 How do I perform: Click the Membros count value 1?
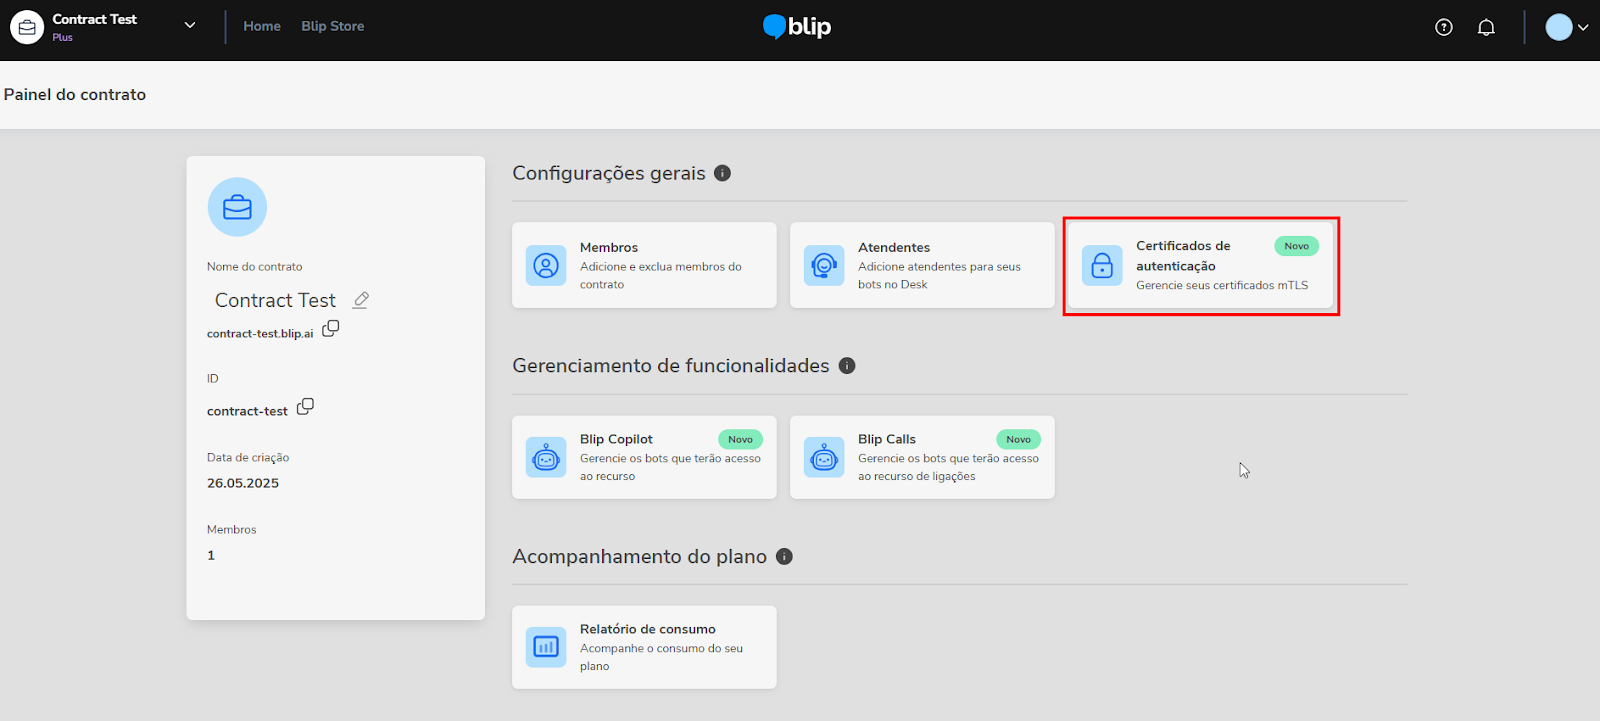coord(211,555)
